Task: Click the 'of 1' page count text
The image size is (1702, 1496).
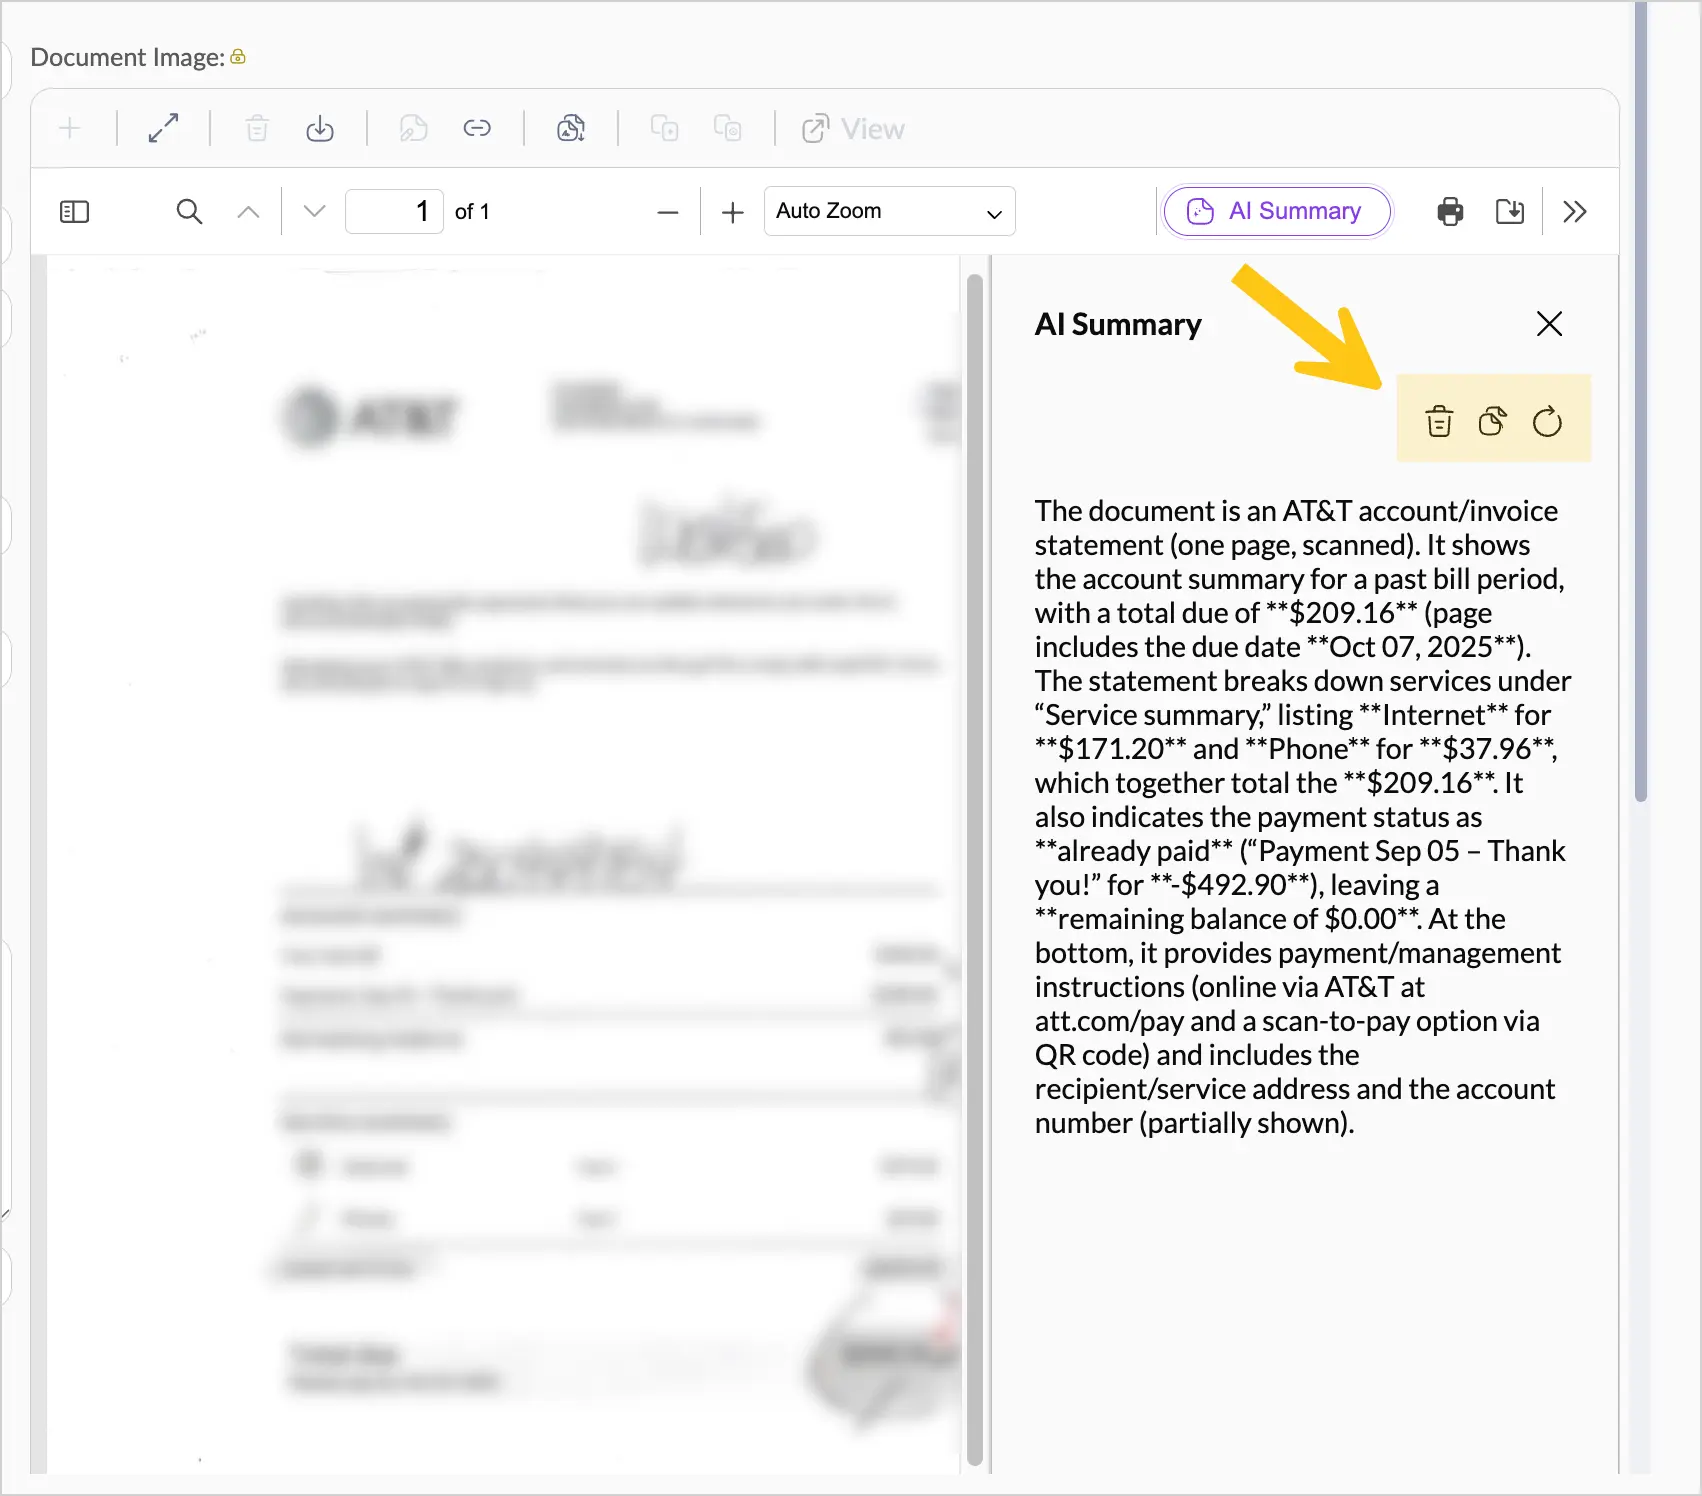Action: click(x=472, y=212)
